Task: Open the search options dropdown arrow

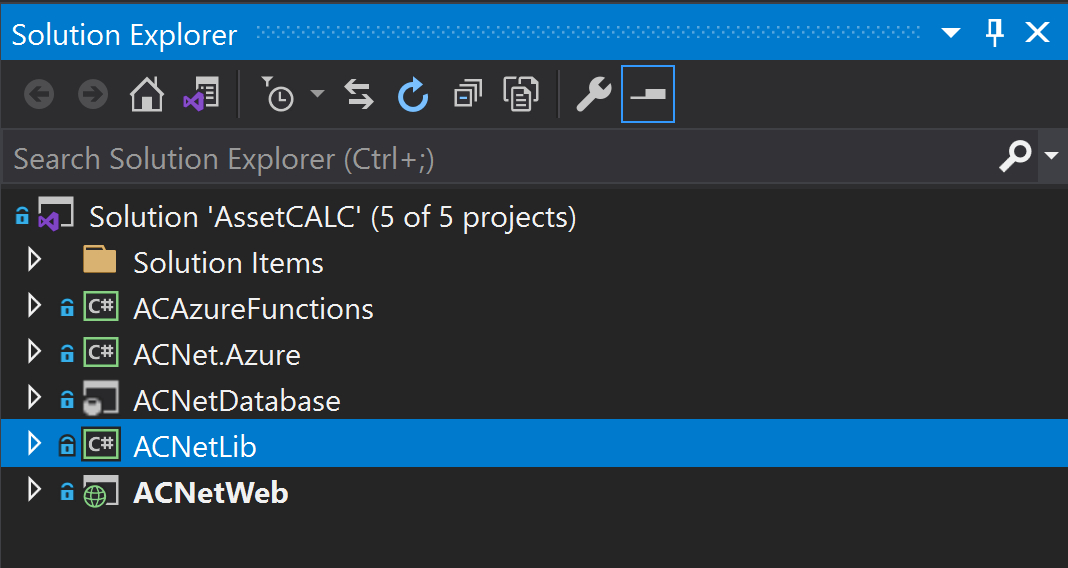Action: tap(1052, 156)
